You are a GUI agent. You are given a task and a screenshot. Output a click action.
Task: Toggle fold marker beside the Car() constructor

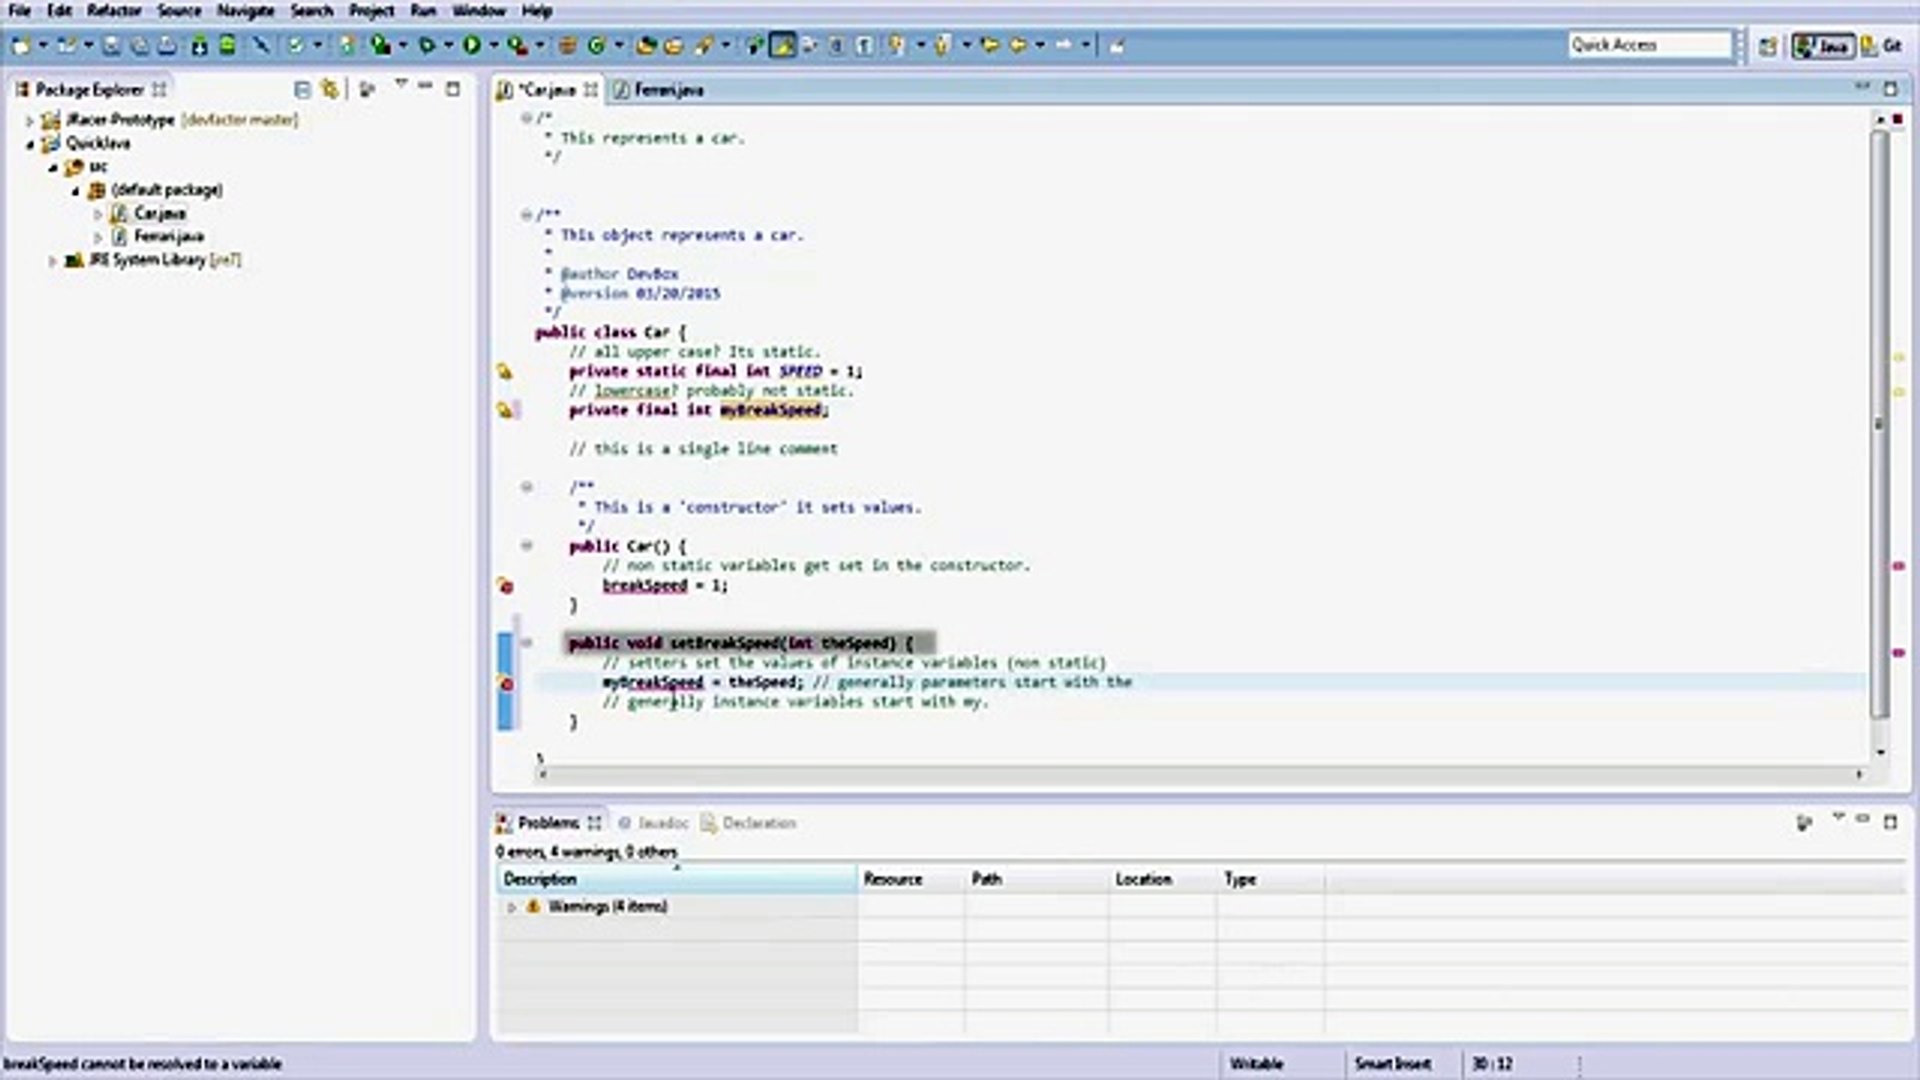point(527,546)
